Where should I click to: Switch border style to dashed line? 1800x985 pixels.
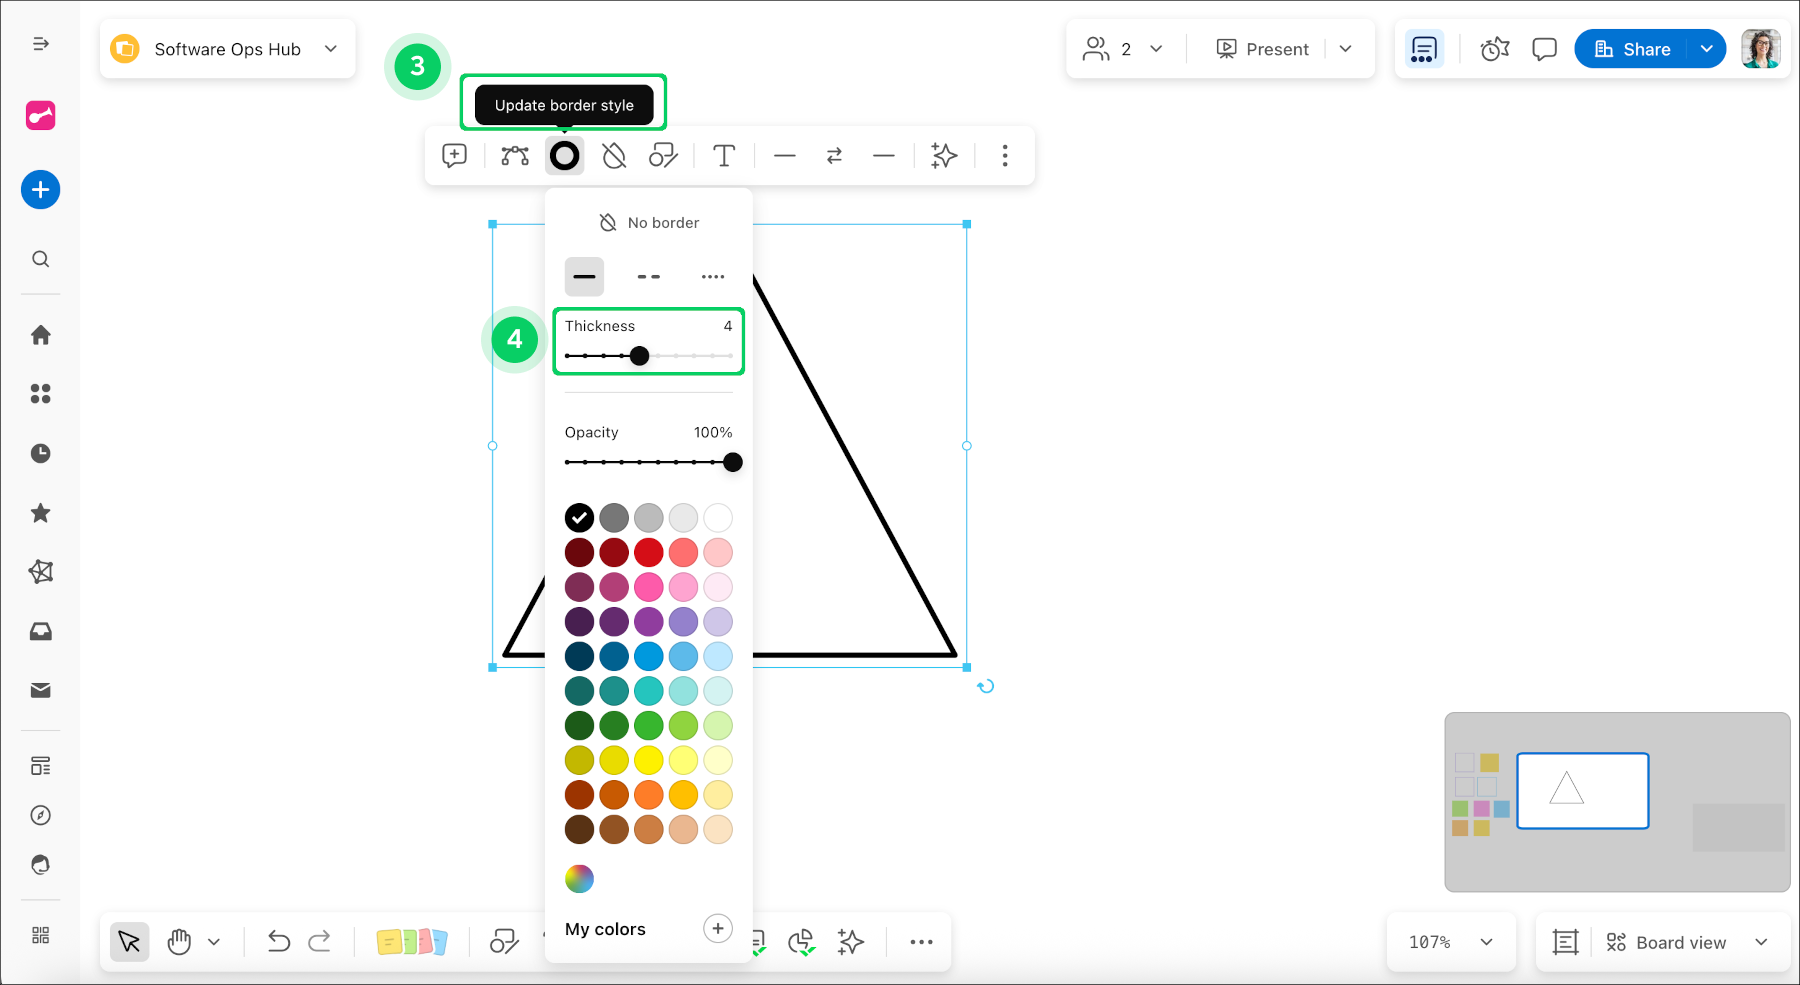pyautogui.click(x=648, y=276)
